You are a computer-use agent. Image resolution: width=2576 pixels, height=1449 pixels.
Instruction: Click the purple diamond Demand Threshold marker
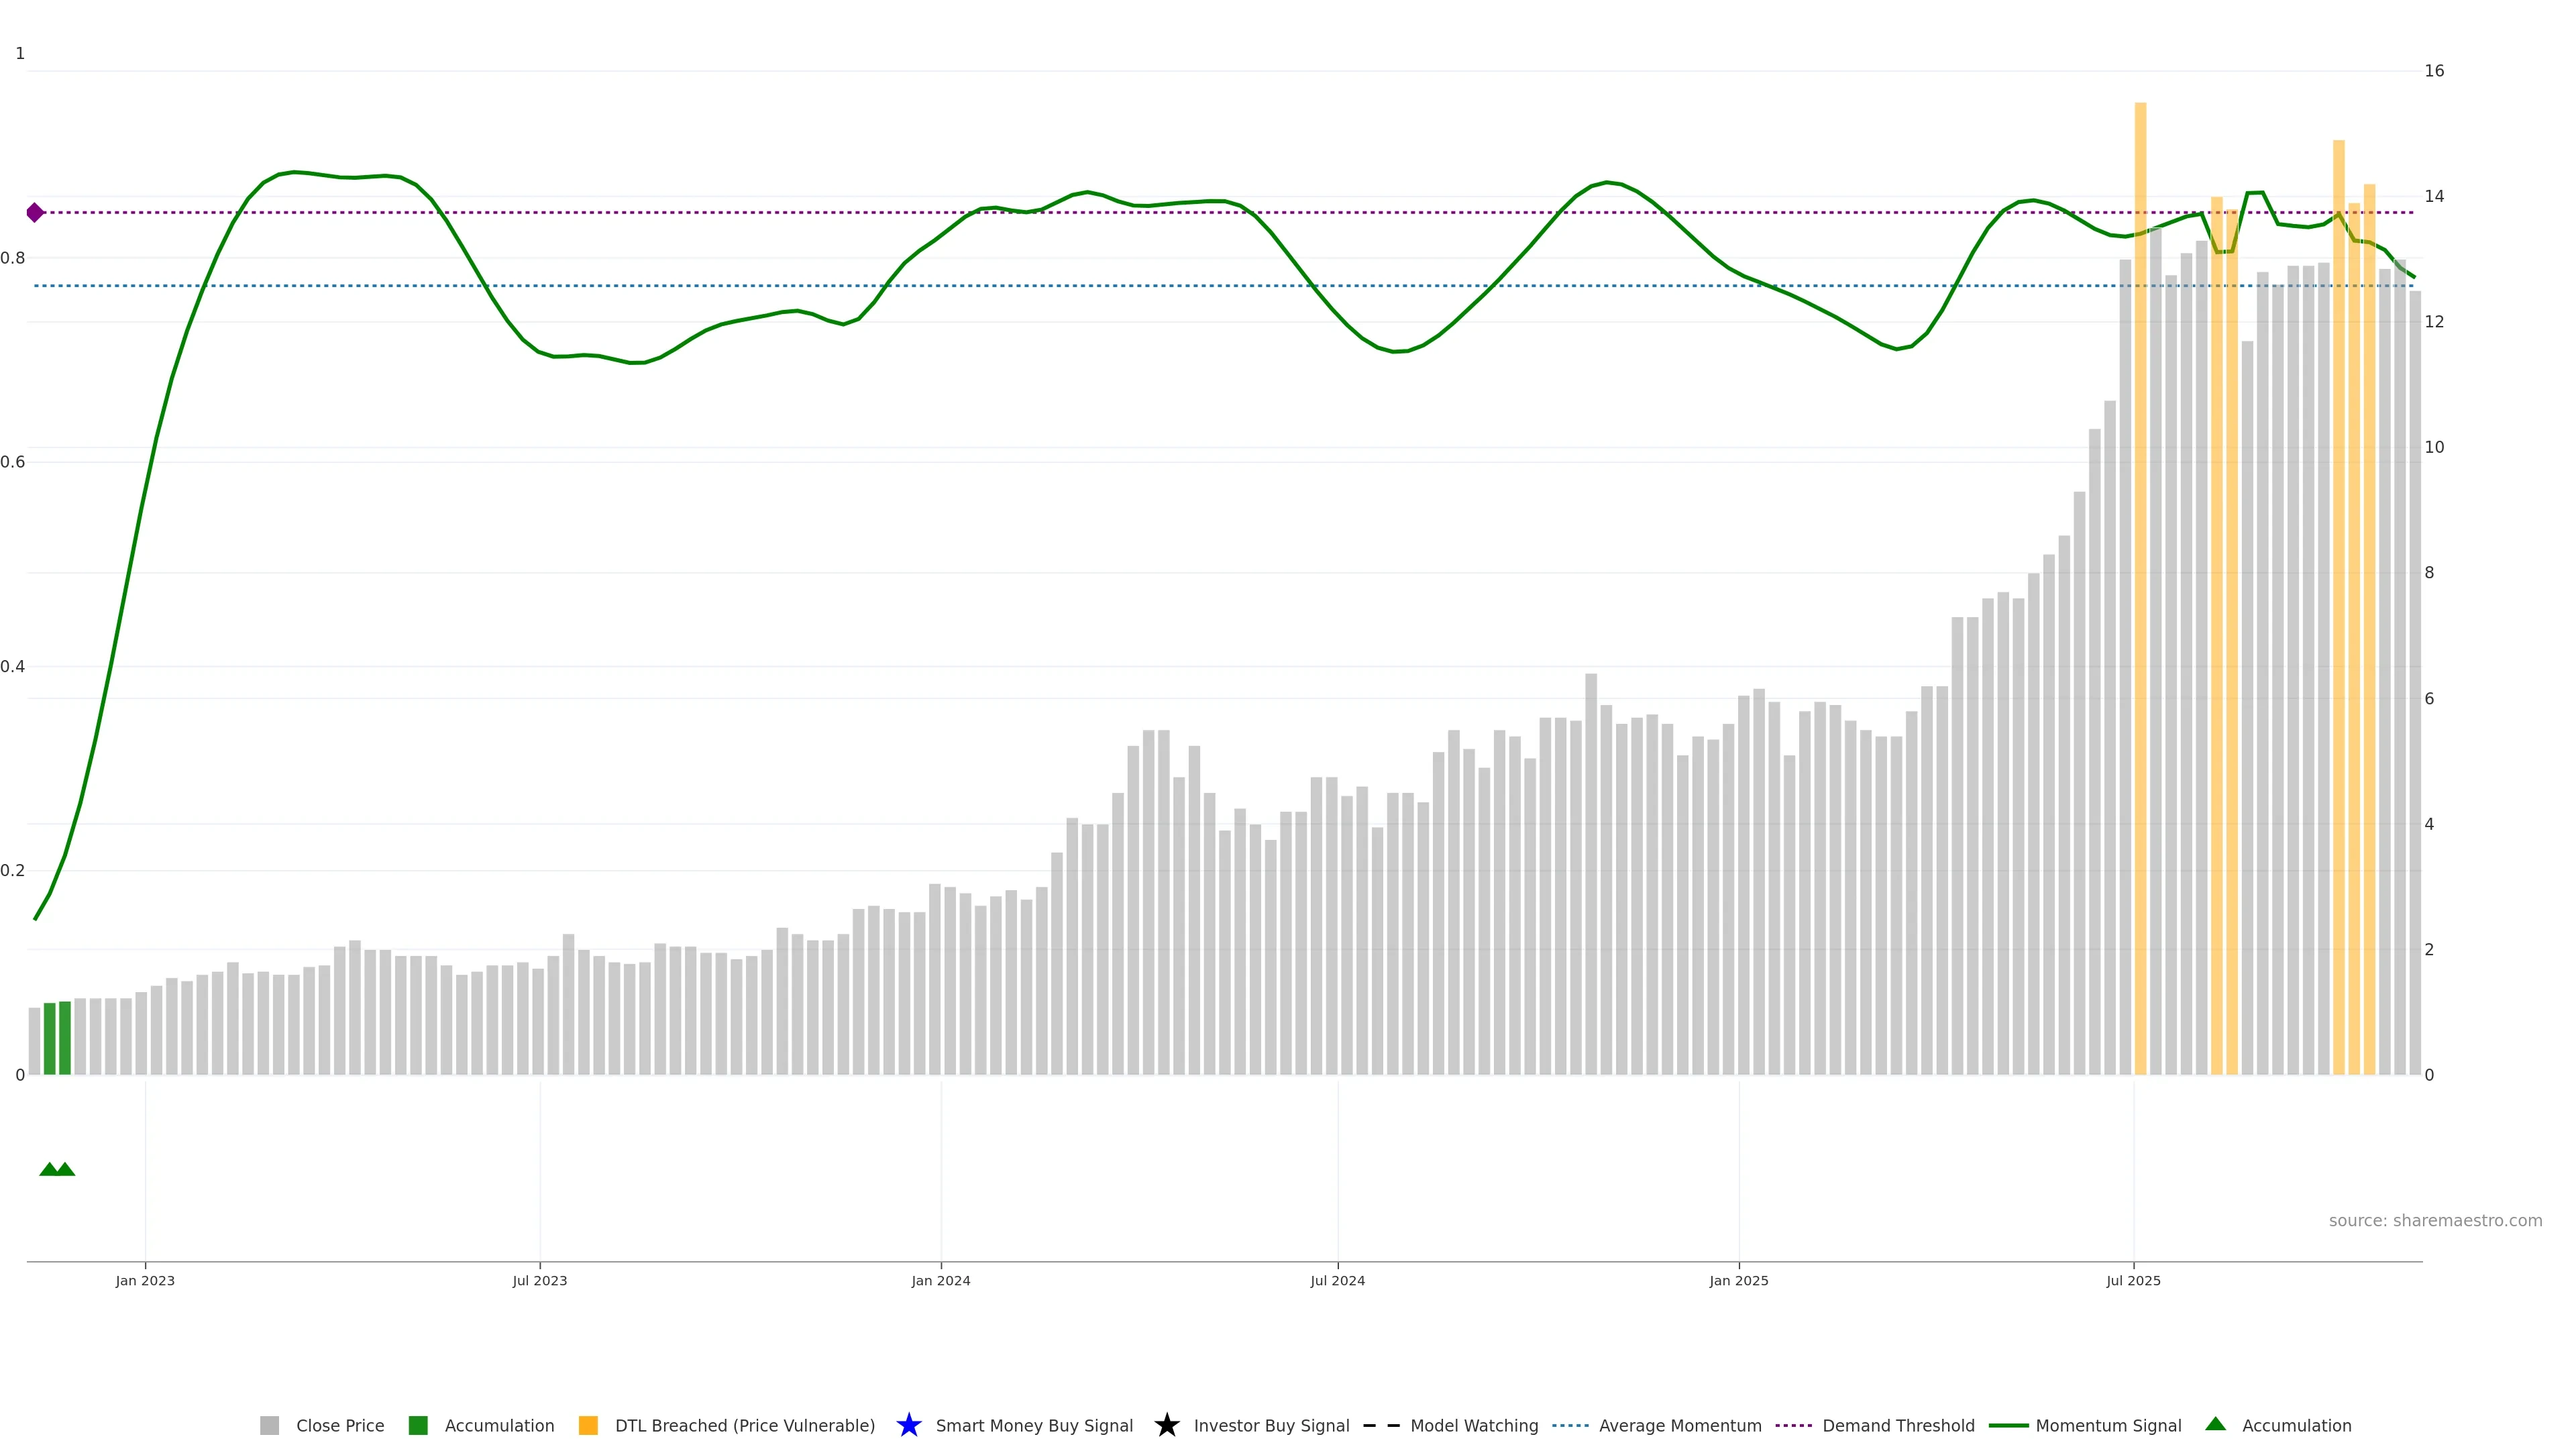(x=35, y=212)
